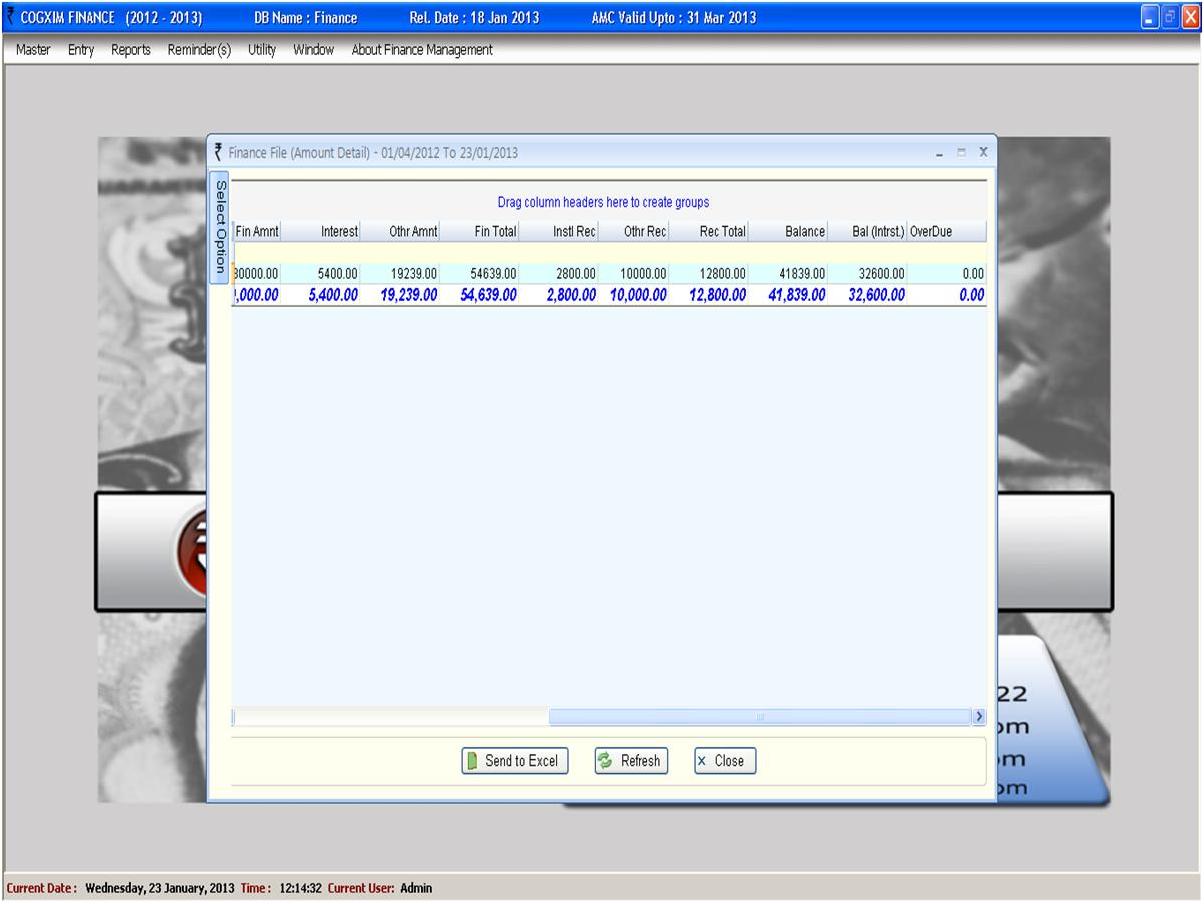Open the Entry menu
1204x904 pixels.
[81, 50]
